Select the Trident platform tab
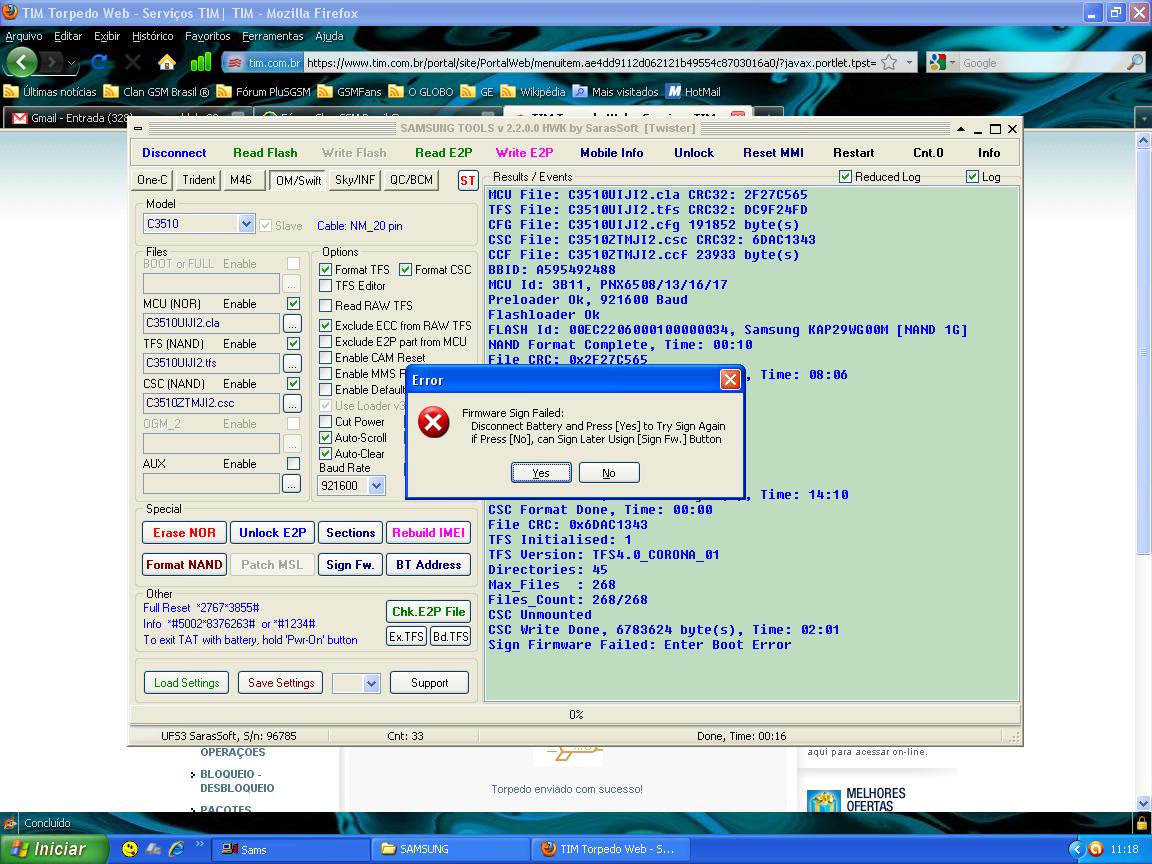Screen dimensions: 1152x864 coord(198,180)
